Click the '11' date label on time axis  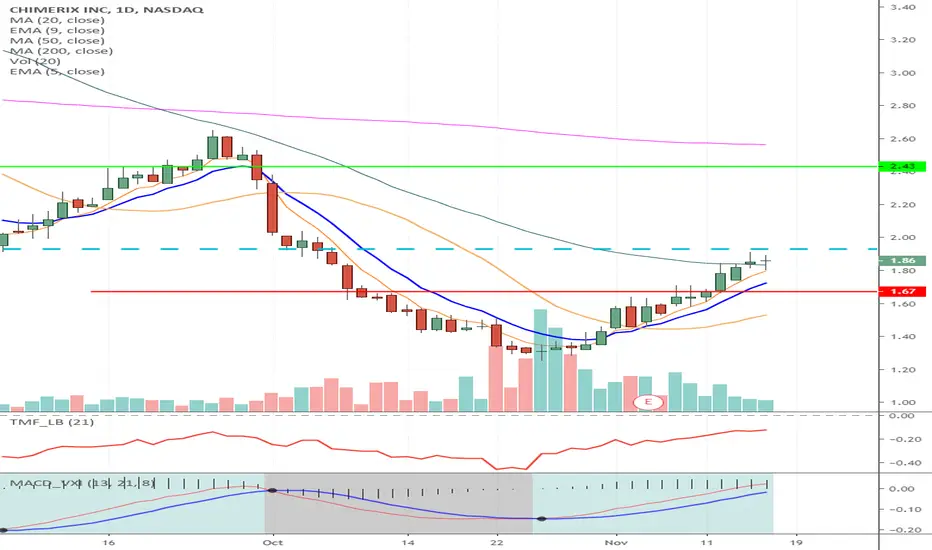coord(706,542)
